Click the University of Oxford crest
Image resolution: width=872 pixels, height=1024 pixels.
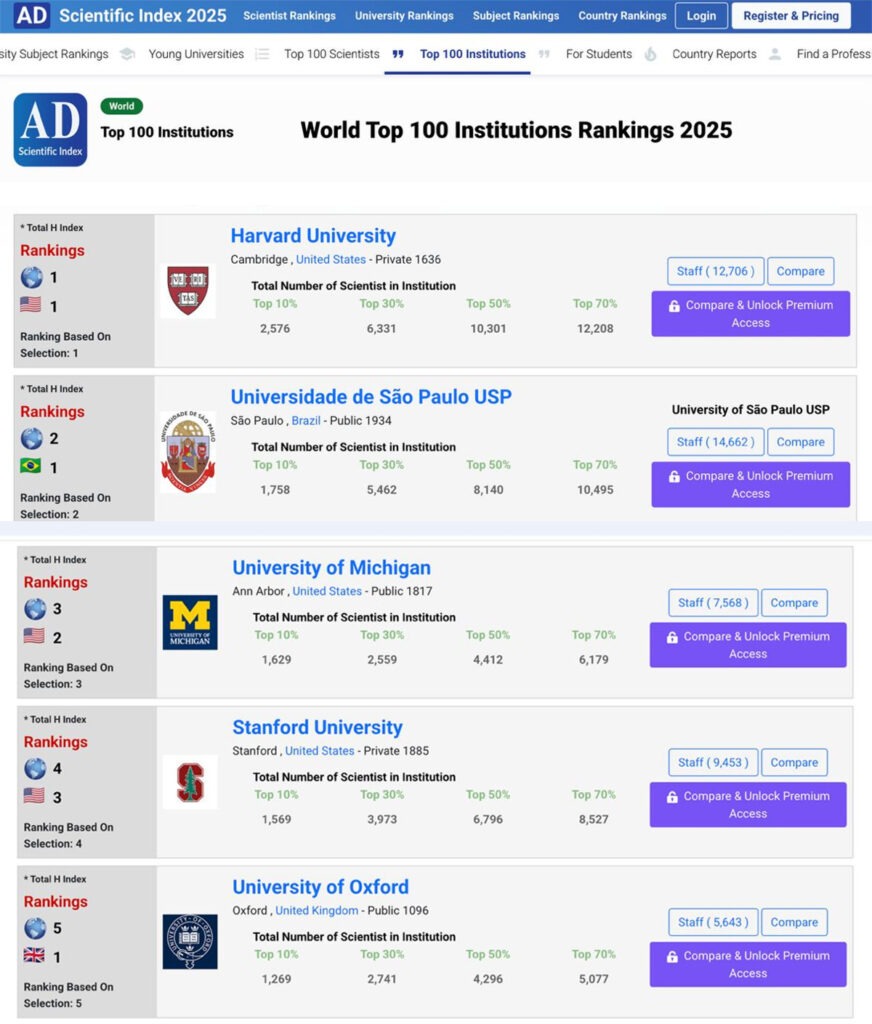[190, 941]
